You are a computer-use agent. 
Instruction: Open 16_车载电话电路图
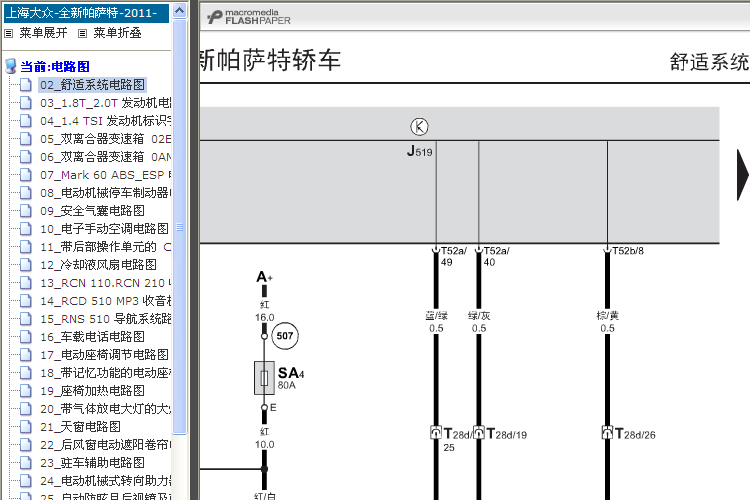[x=92, y=337]
